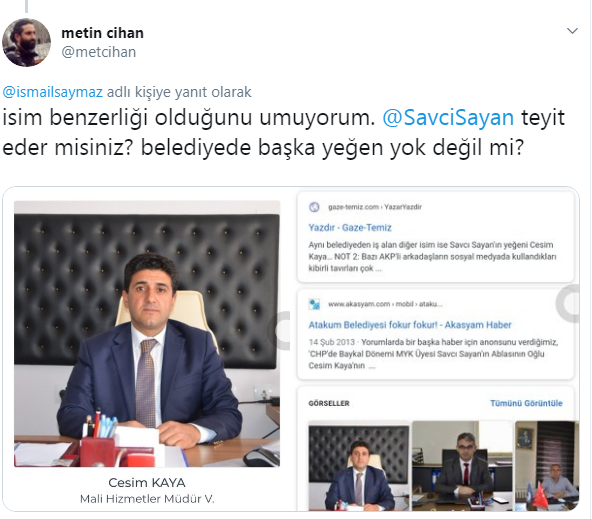Click the @metcihan handle
The image size is (592, 519).
(x=99, y=52)
